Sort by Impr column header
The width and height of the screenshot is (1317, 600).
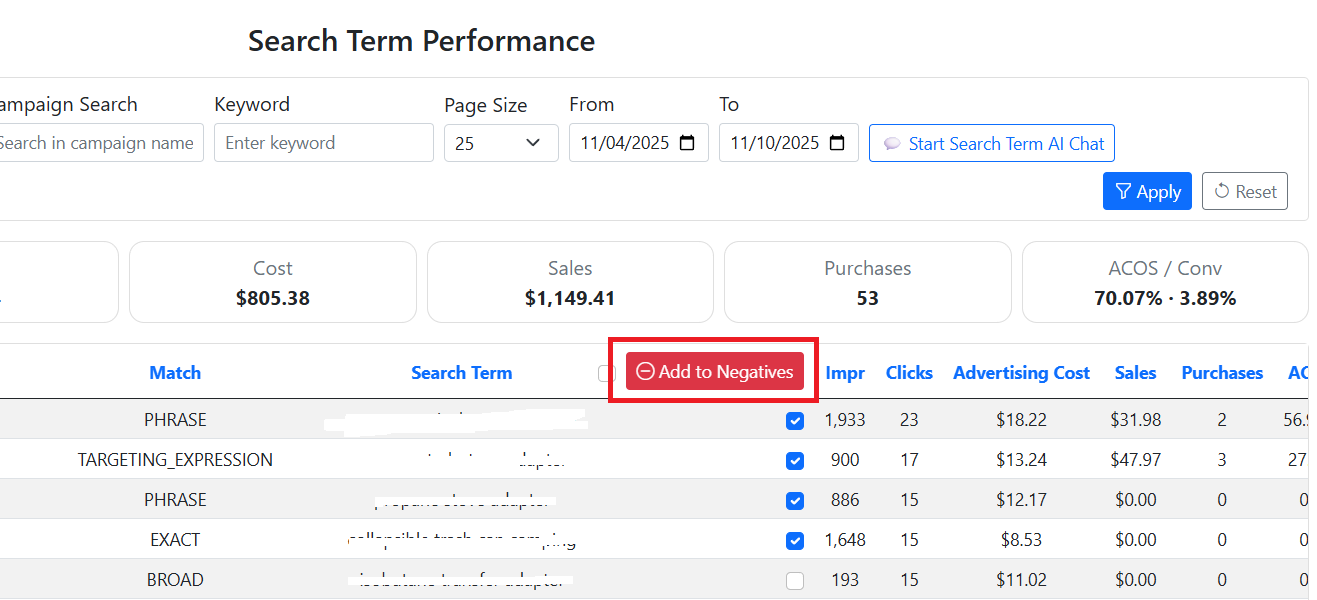pos(845,373)
